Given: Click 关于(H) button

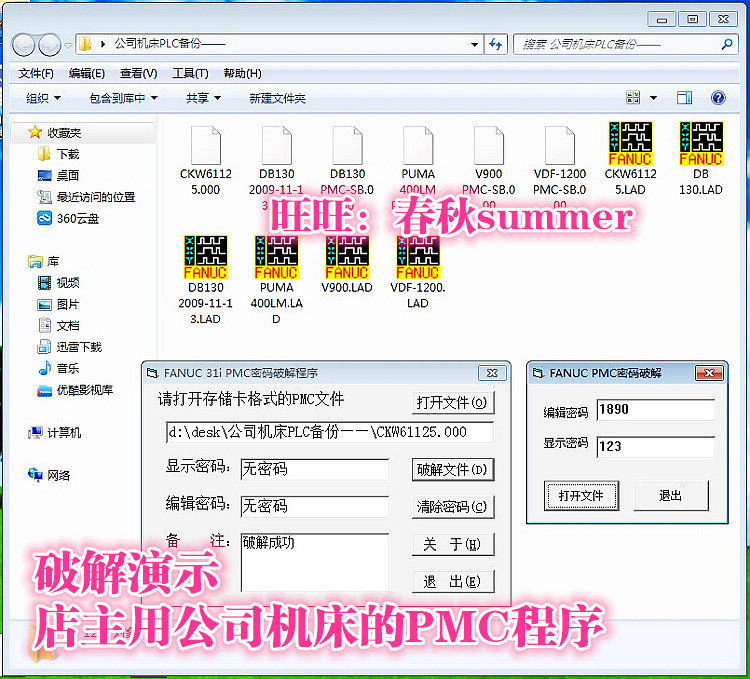Looking at the screenshot, I should click(x=452, y=544).
